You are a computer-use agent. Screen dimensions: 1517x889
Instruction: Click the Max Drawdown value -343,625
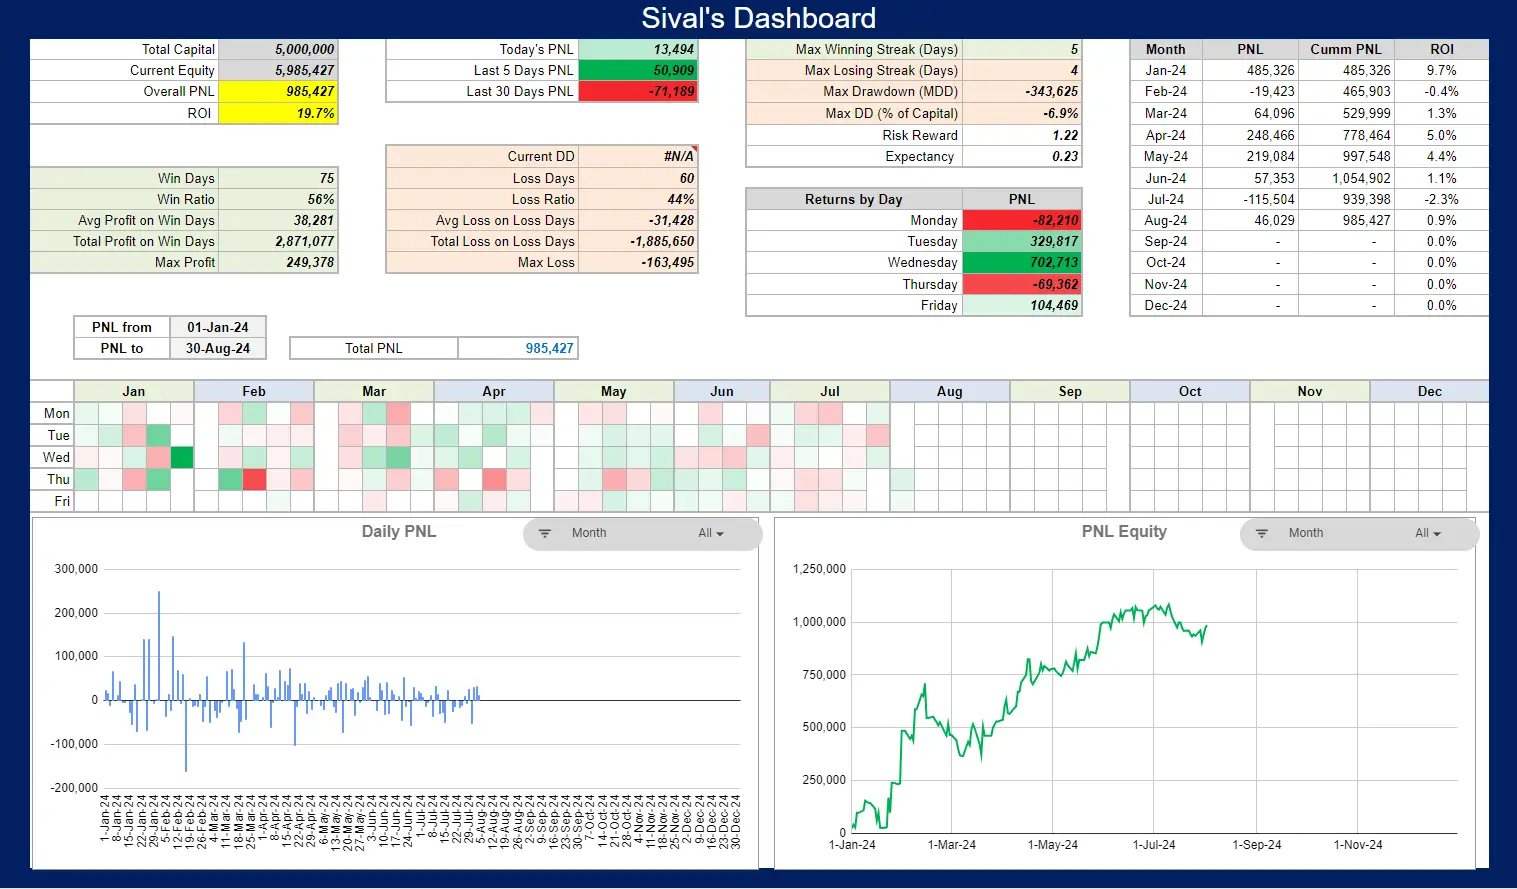1022,91
